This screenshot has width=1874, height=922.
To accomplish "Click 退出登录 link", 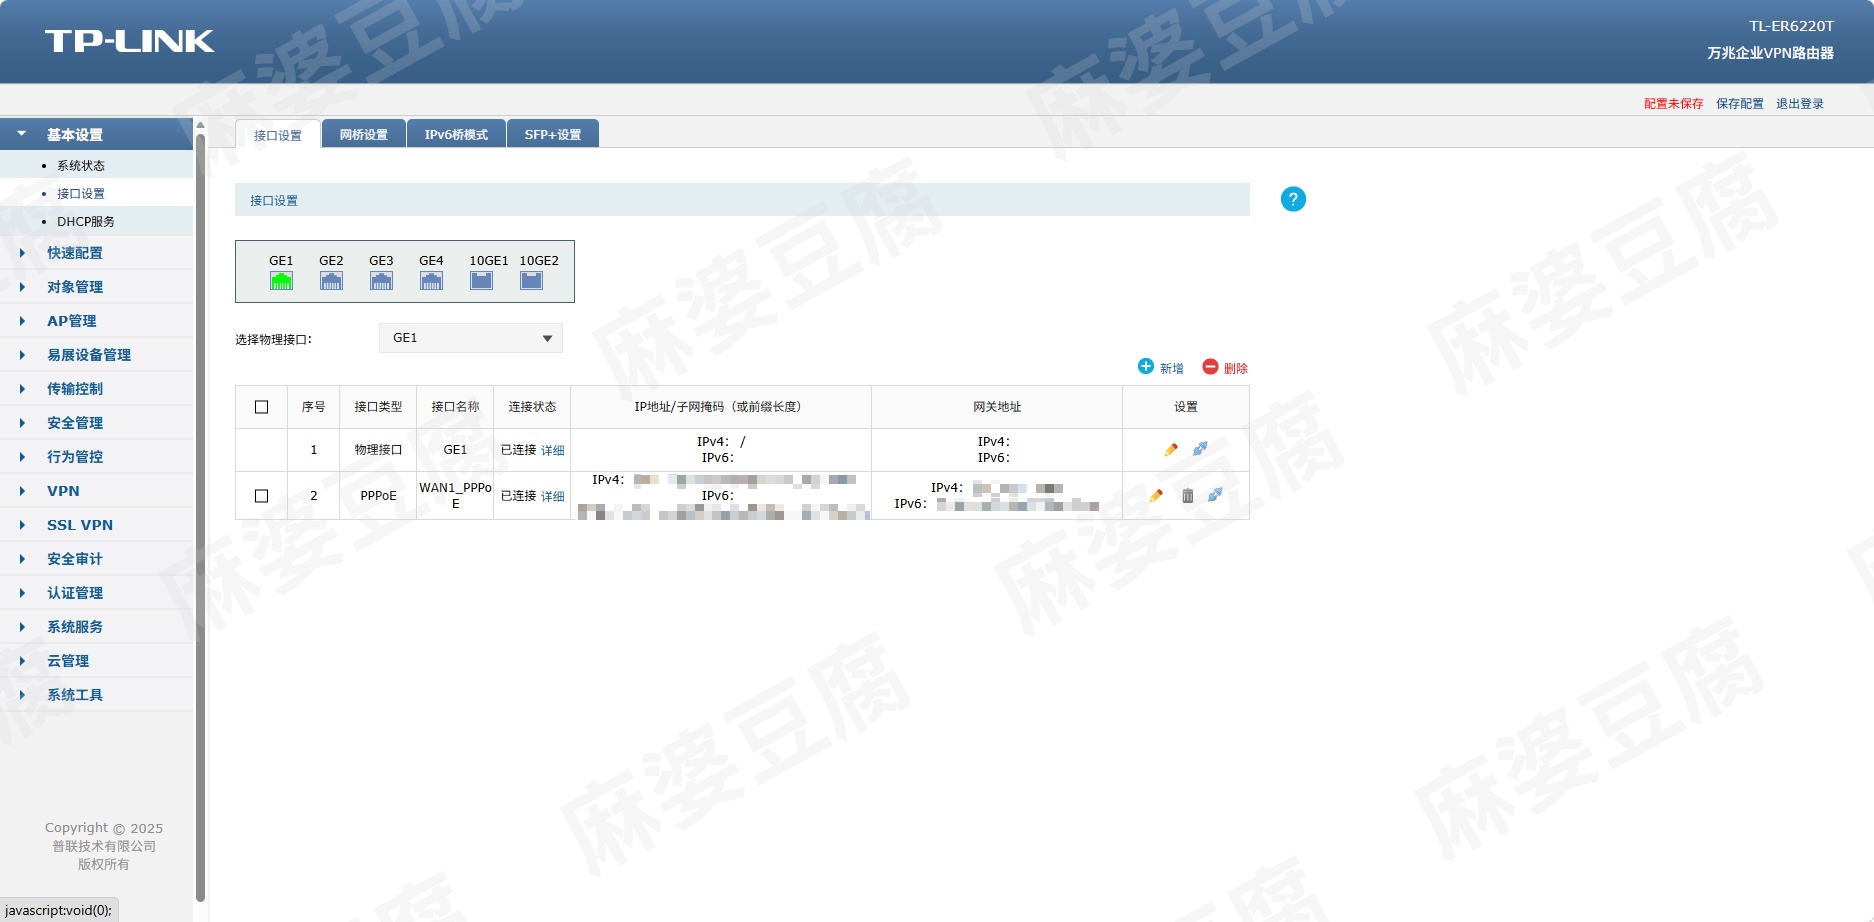I will click(x=1800, y=104).
